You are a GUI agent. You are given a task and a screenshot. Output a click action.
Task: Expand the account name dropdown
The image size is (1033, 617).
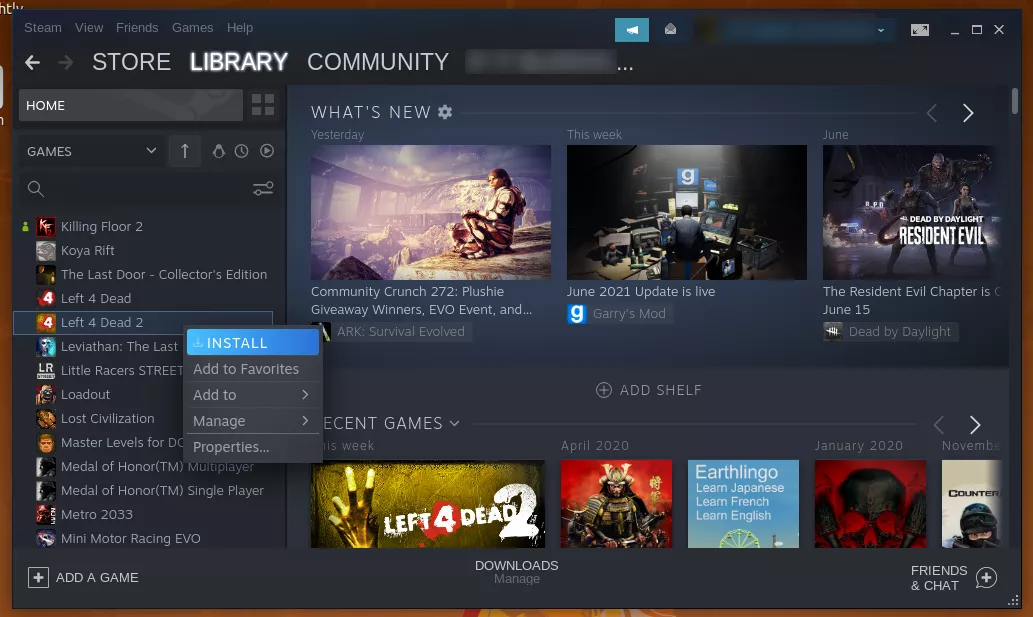(880, 30)
